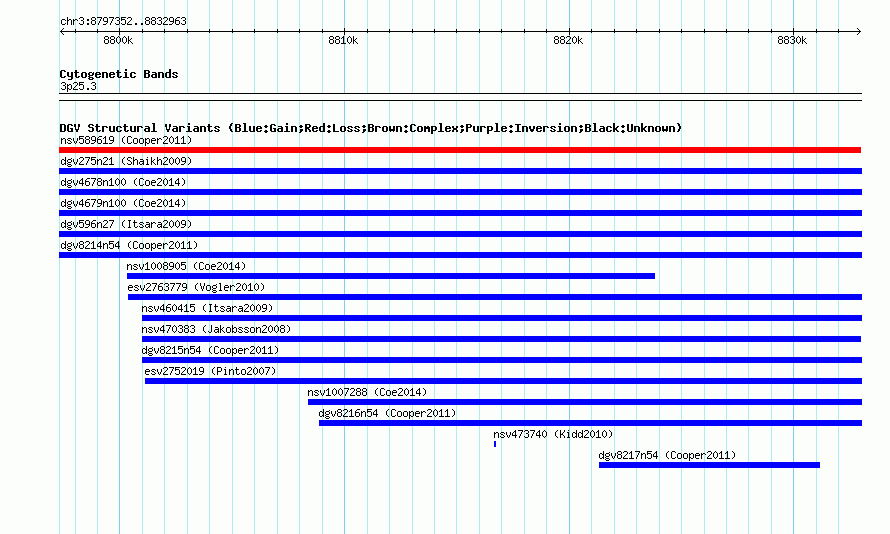
Task: Click the nsv460415 blue variant bar
Action: coord(502,318)
